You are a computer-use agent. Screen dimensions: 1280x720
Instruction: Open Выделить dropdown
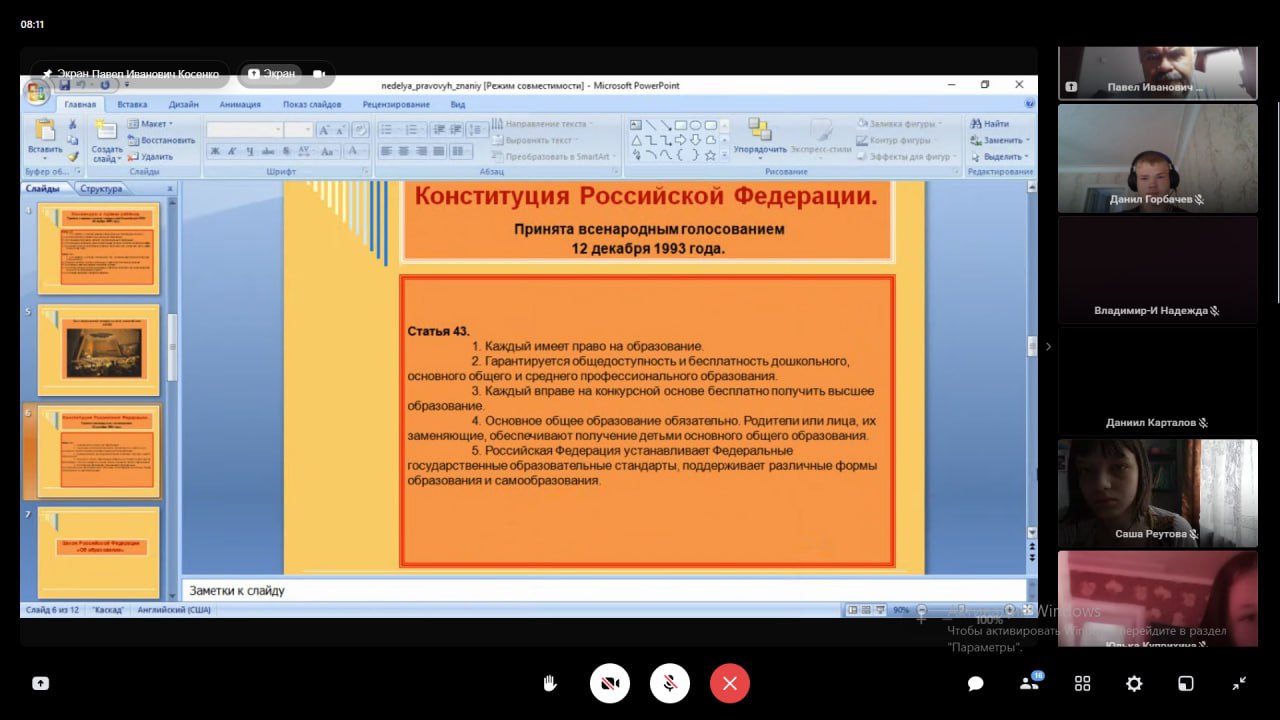pyautogui.click(x=999, y=156)
